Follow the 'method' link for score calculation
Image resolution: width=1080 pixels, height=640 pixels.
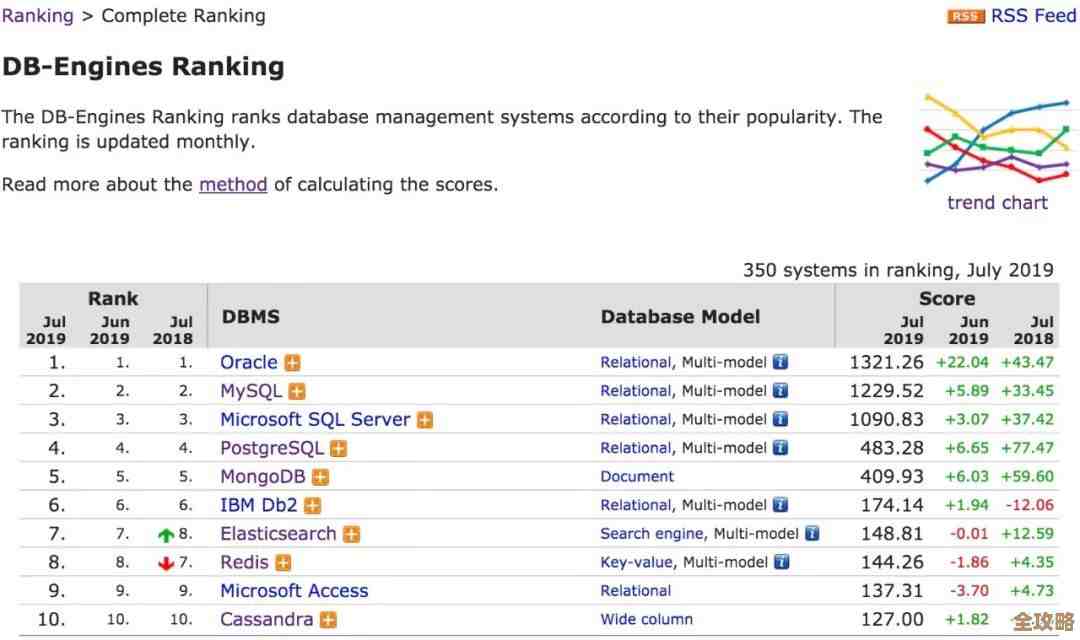233,184
